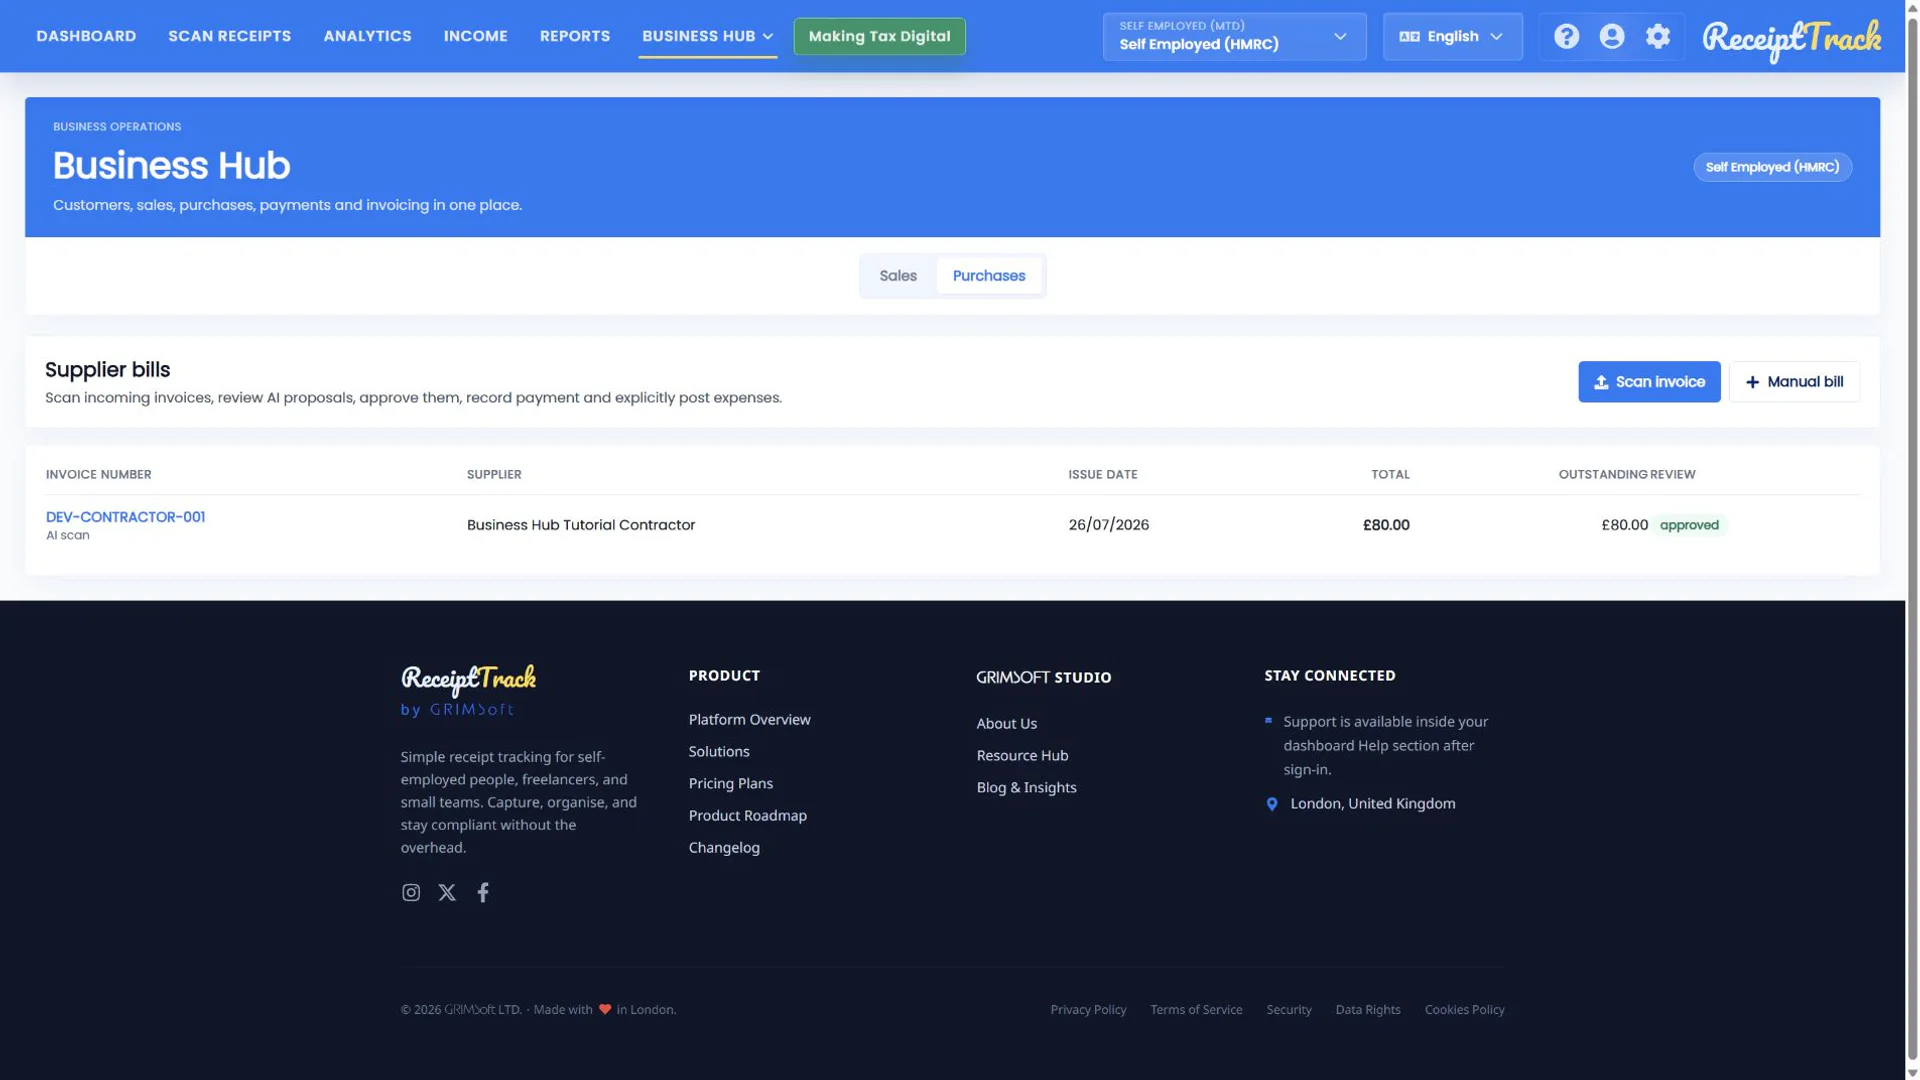The height and width of the screenshot is (1080, 1920).
Task: Click the issue date 26/07/2026
Action: click(x=1108, y=525)
